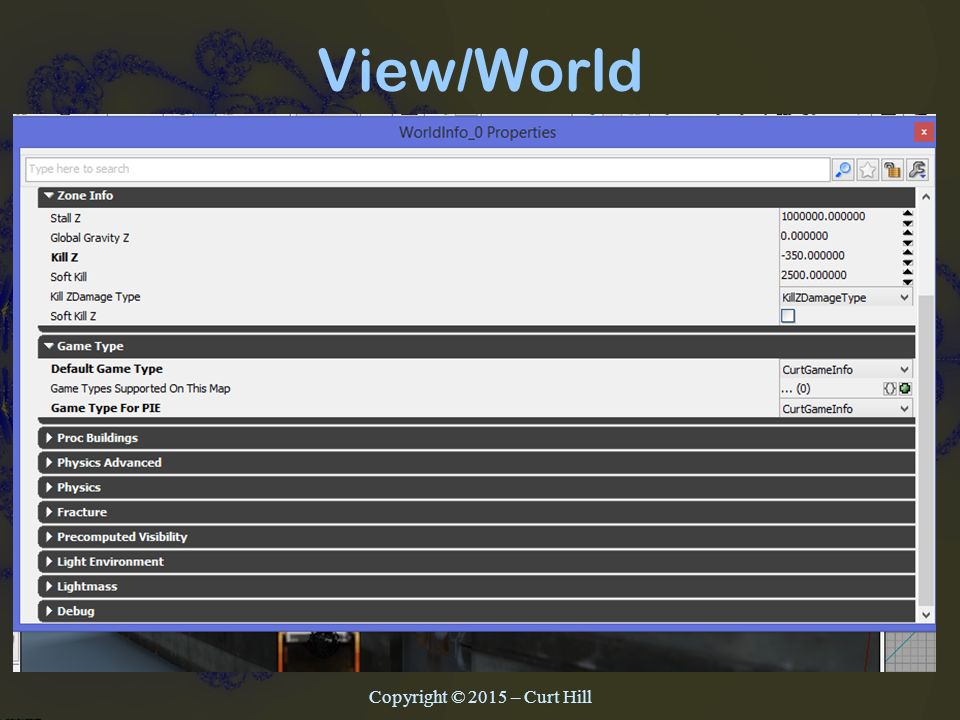This screenshot has height=720, width=960.
Task: Click the Global Gravity Z spinner arrows
Action: point(907,236)
